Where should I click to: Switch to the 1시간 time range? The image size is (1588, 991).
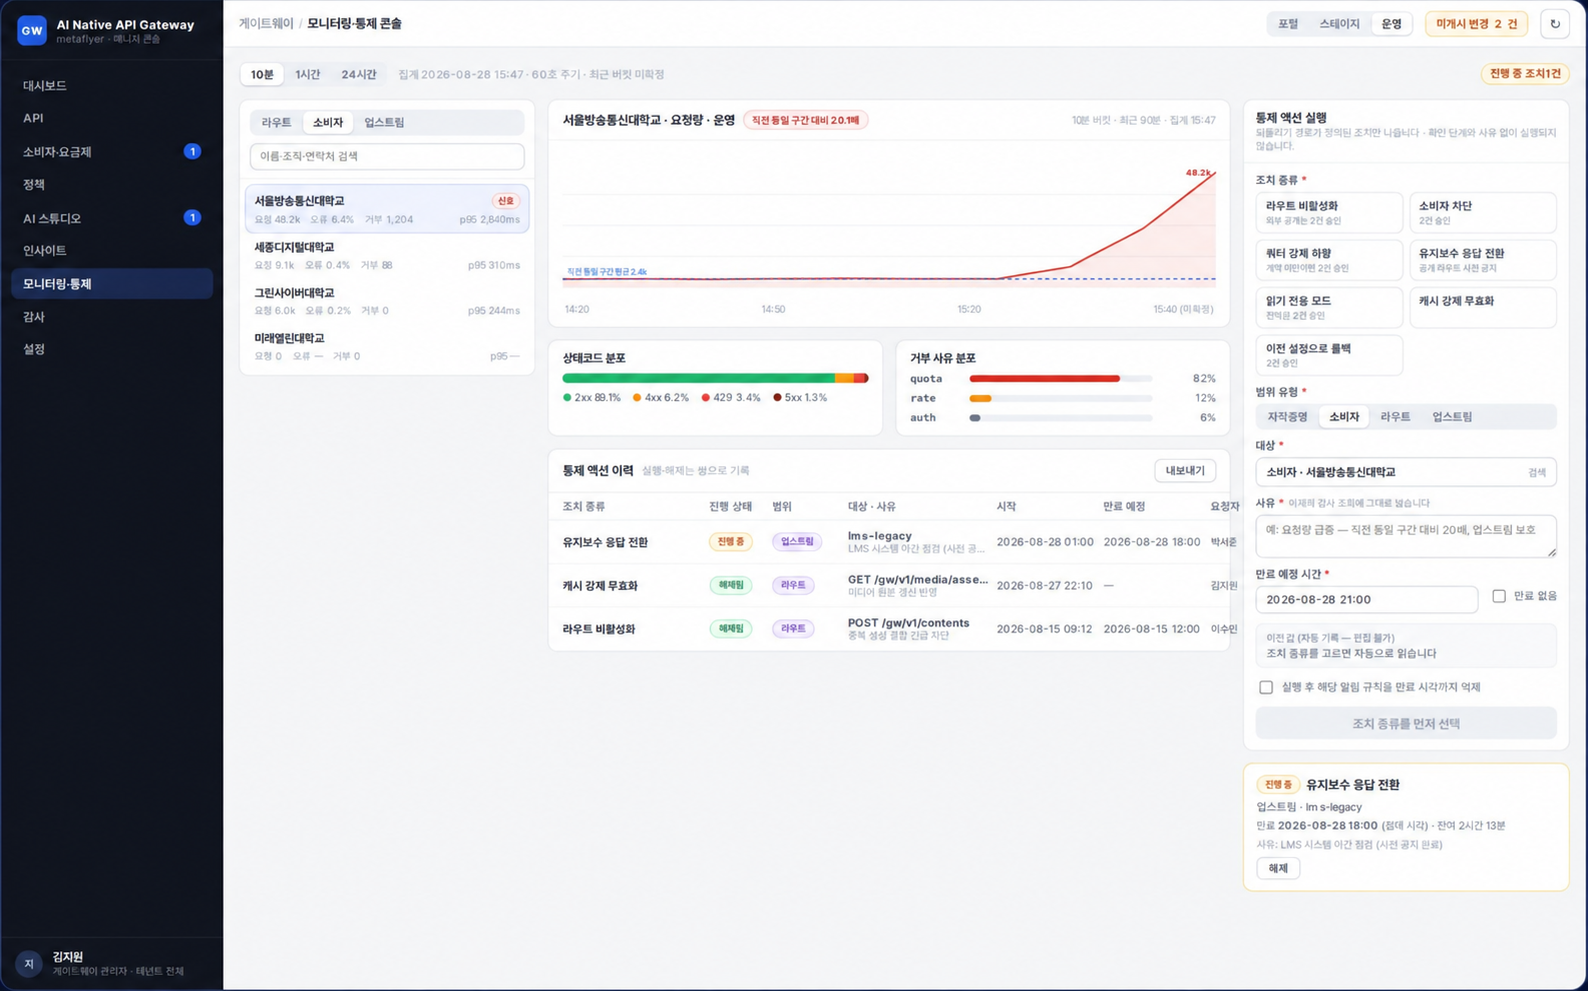(x=307, y=74)
